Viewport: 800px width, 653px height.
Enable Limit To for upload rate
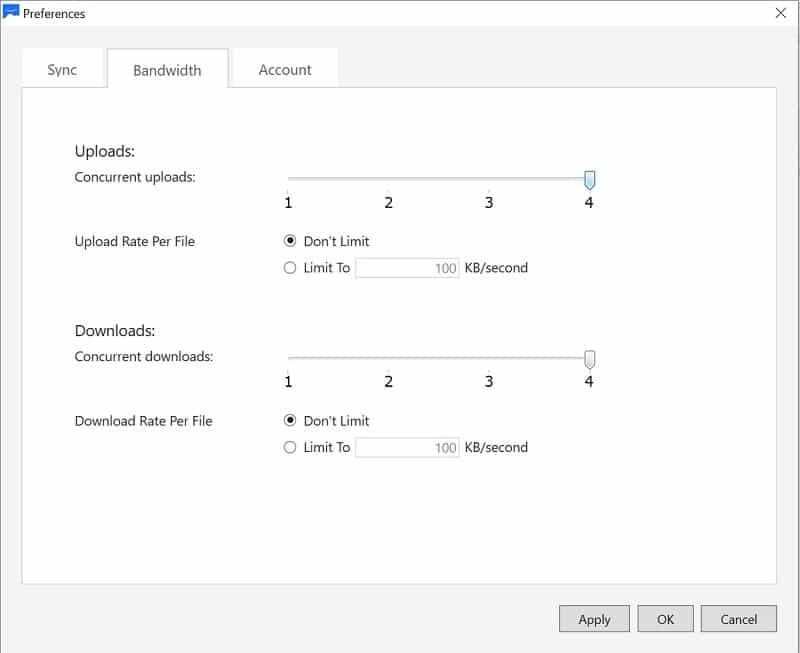[x=291, y=268]
